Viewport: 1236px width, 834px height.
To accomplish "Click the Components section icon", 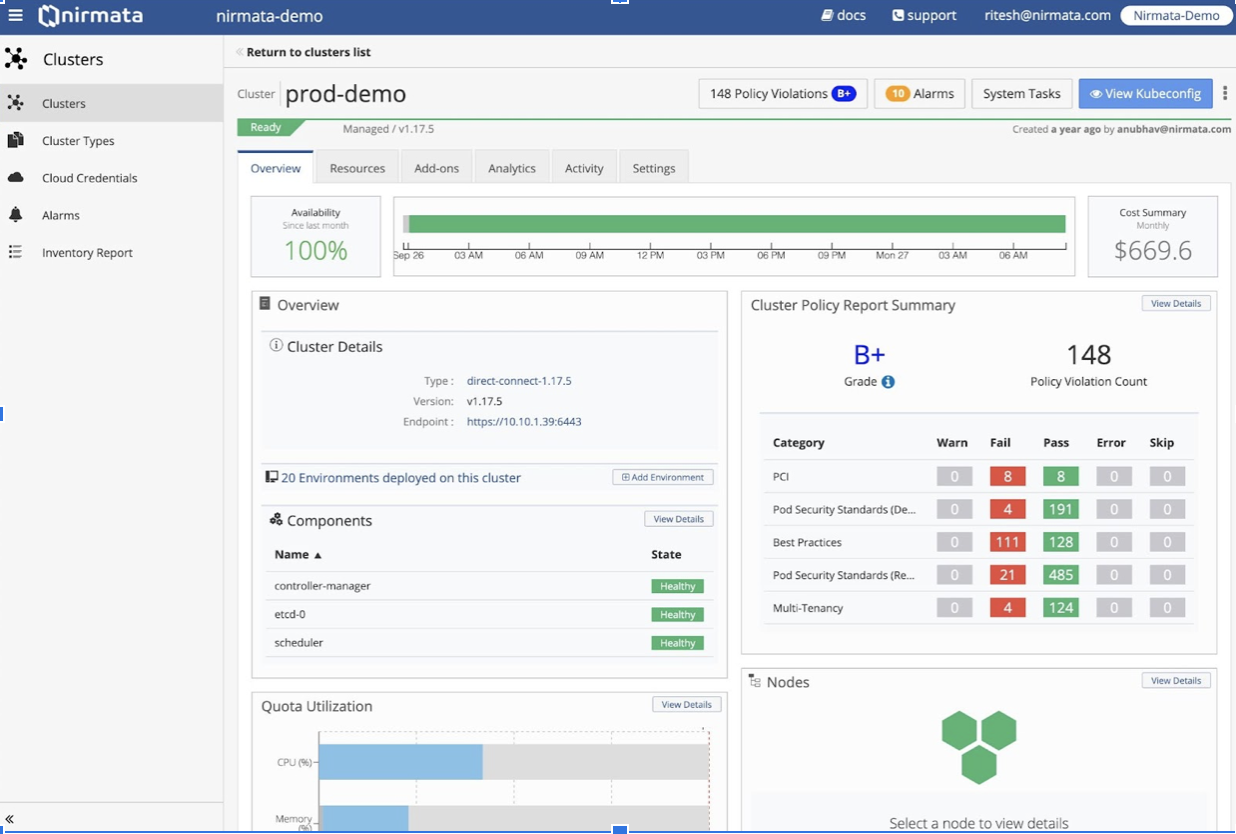I will pyautogui.click(x=276, y=519).
